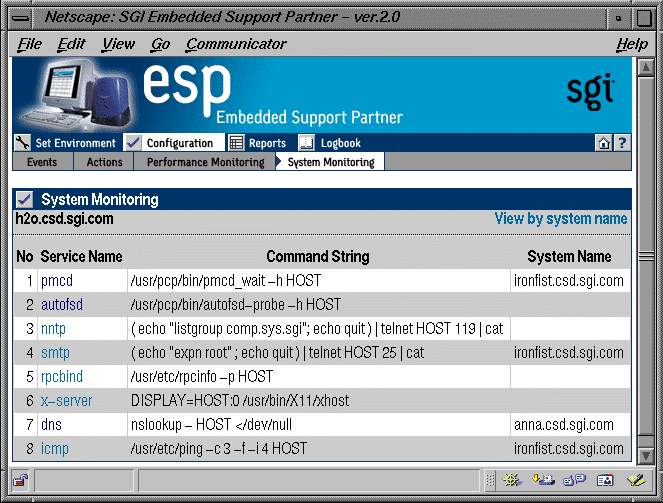
Task: Click the rpcinfo command string cell
Action: click(x=319, y=376)
